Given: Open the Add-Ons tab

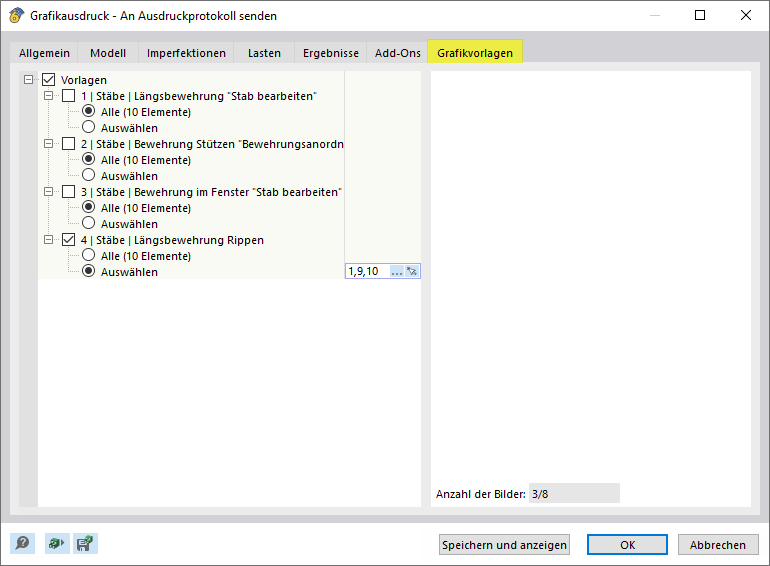Looking at the screenshot, I should pos(398,53).
